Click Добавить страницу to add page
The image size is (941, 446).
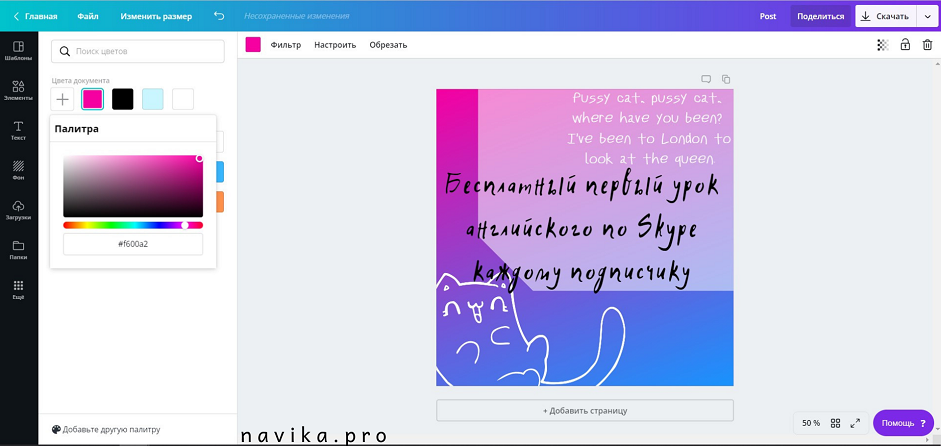(584, 410)
